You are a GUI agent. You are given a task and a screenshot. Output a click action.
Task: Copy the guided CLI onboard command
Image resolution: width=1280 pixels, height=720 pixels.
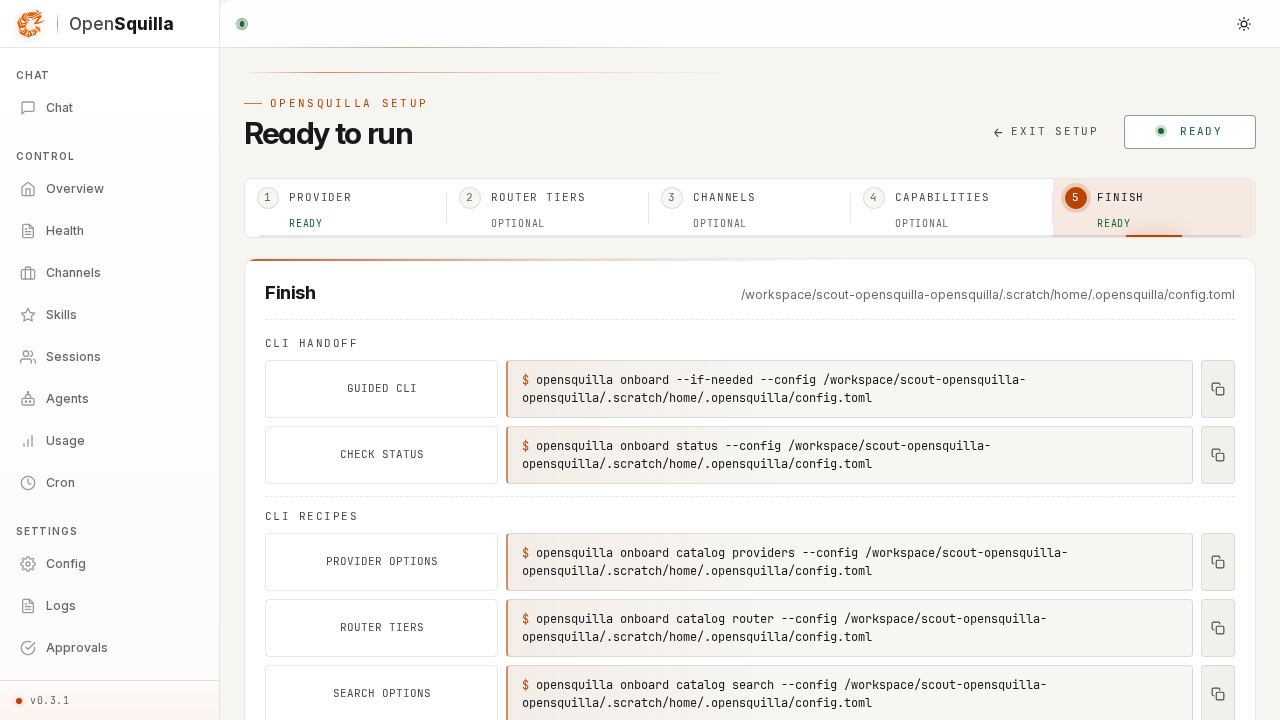click(x=1218, y=389)
